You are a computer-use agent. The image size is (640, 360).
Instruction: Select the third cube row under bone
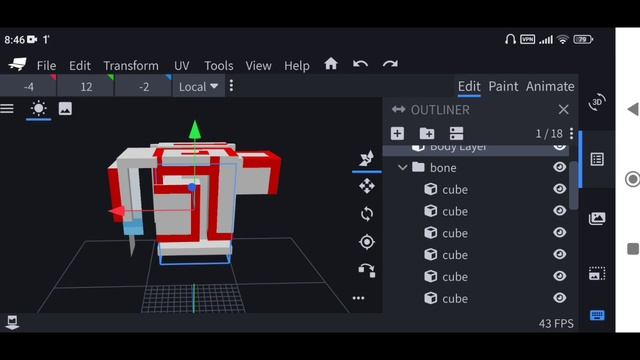[476, 233]
